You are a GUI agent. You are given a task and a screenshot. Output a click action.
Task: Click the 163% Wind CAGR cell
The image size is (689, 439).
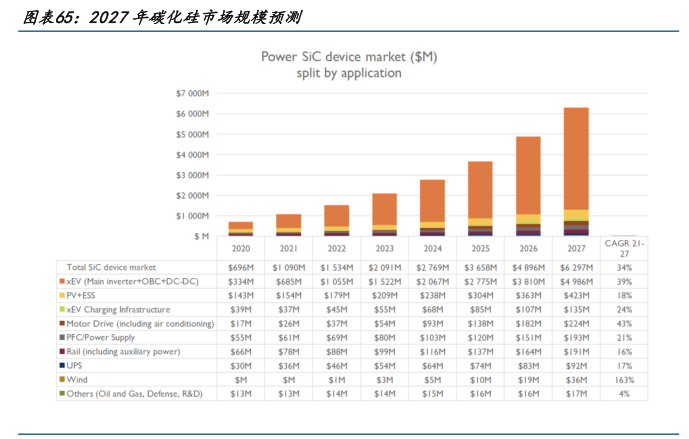point(625,380)
